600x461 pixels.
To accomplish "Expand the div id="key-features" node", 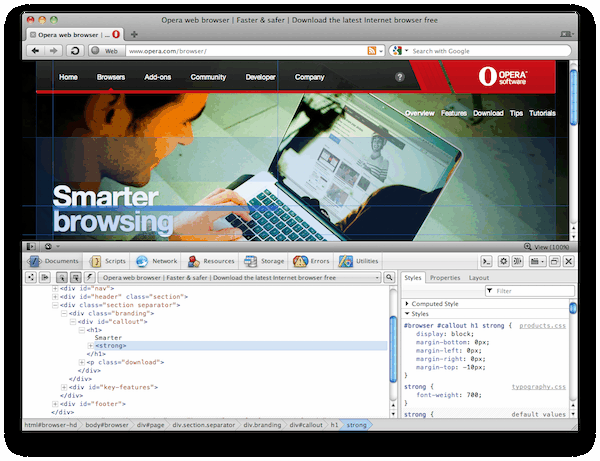I will coord(64,387).
